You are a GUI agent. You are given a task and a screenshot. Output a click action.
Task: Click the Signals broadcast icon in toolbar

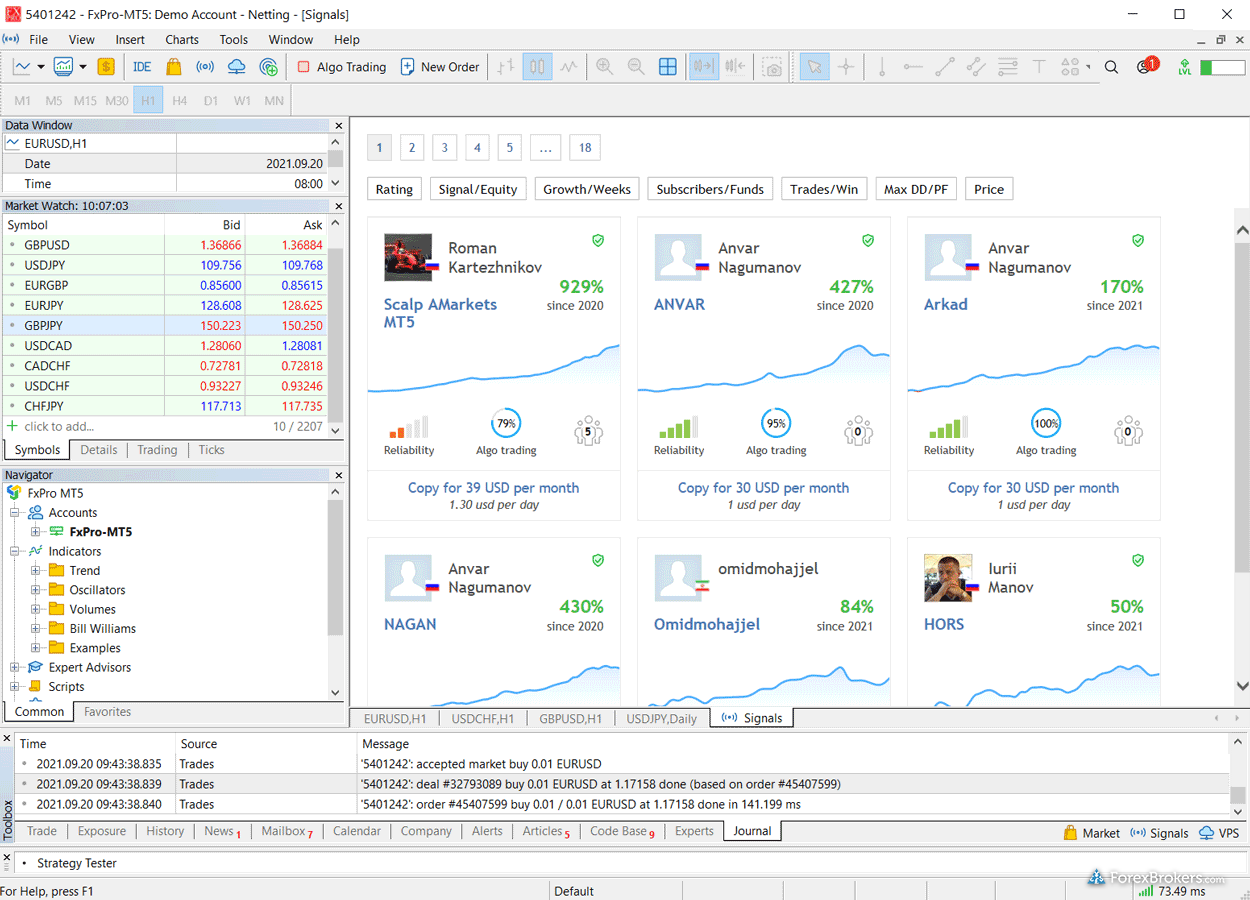pyautogui.click(x=205, y=67)
